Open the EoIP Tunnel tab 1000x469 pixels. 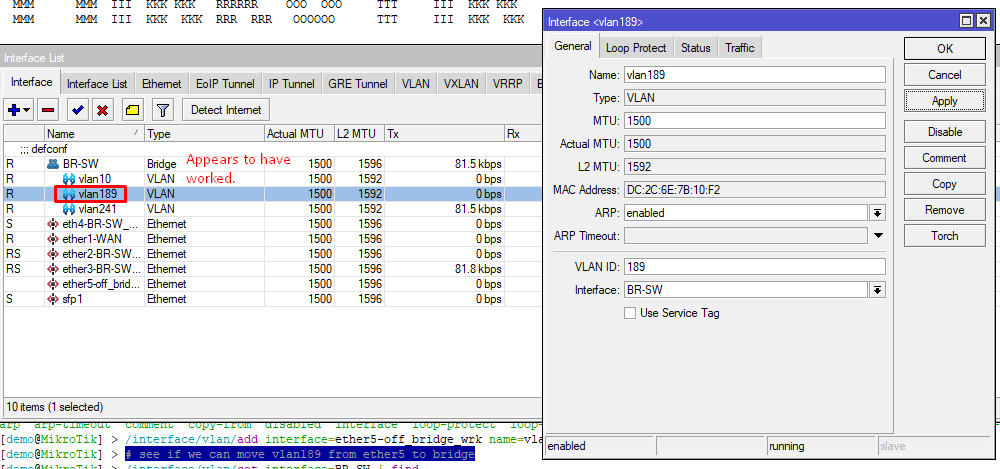tap(225, 84)
